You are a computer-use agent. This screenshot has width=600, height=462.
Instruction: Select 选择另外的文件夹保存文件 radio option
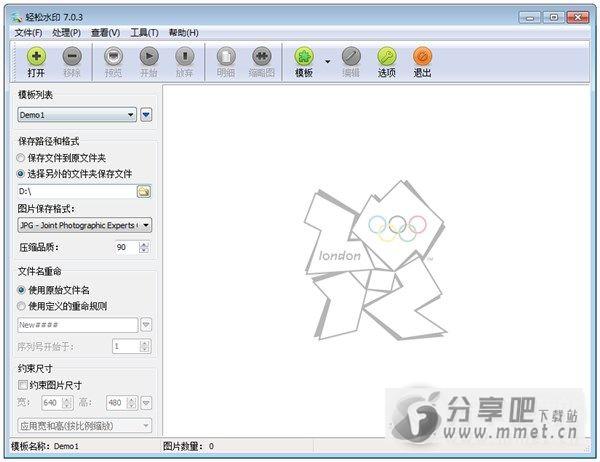pyautogui.click(x=74, y=174)
